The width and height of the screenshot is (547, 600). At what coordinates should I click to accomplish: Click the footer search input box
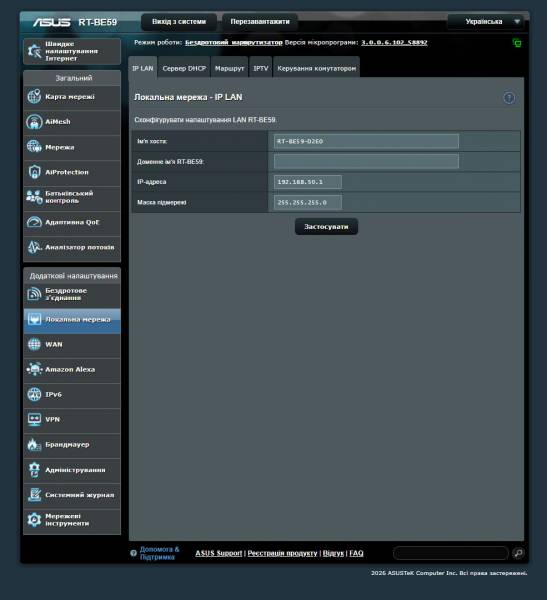451,553
